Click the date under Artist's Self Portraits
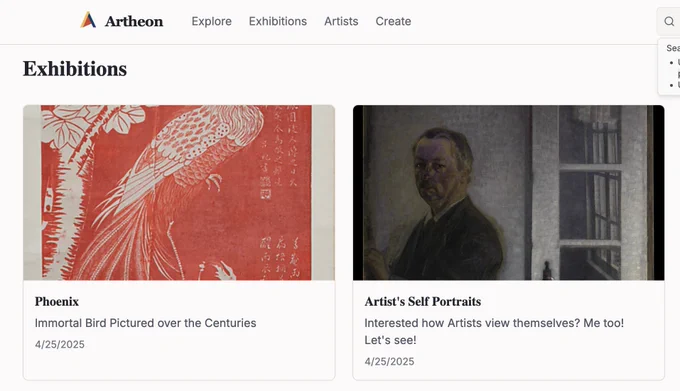The image size is (680, 391). point(389,362)
